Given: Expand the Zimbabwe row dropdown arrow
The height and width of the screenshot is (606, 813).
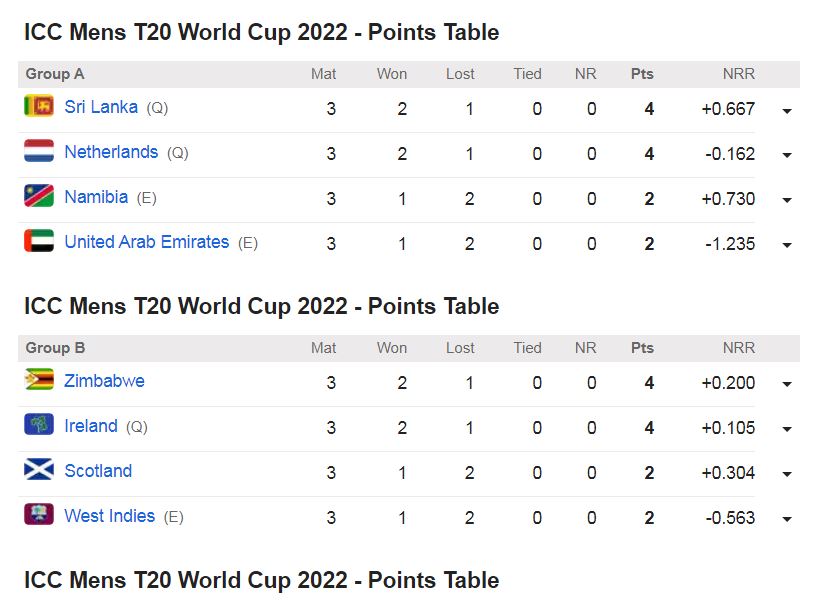Looking at the screenshot, I should pos(787,384).
